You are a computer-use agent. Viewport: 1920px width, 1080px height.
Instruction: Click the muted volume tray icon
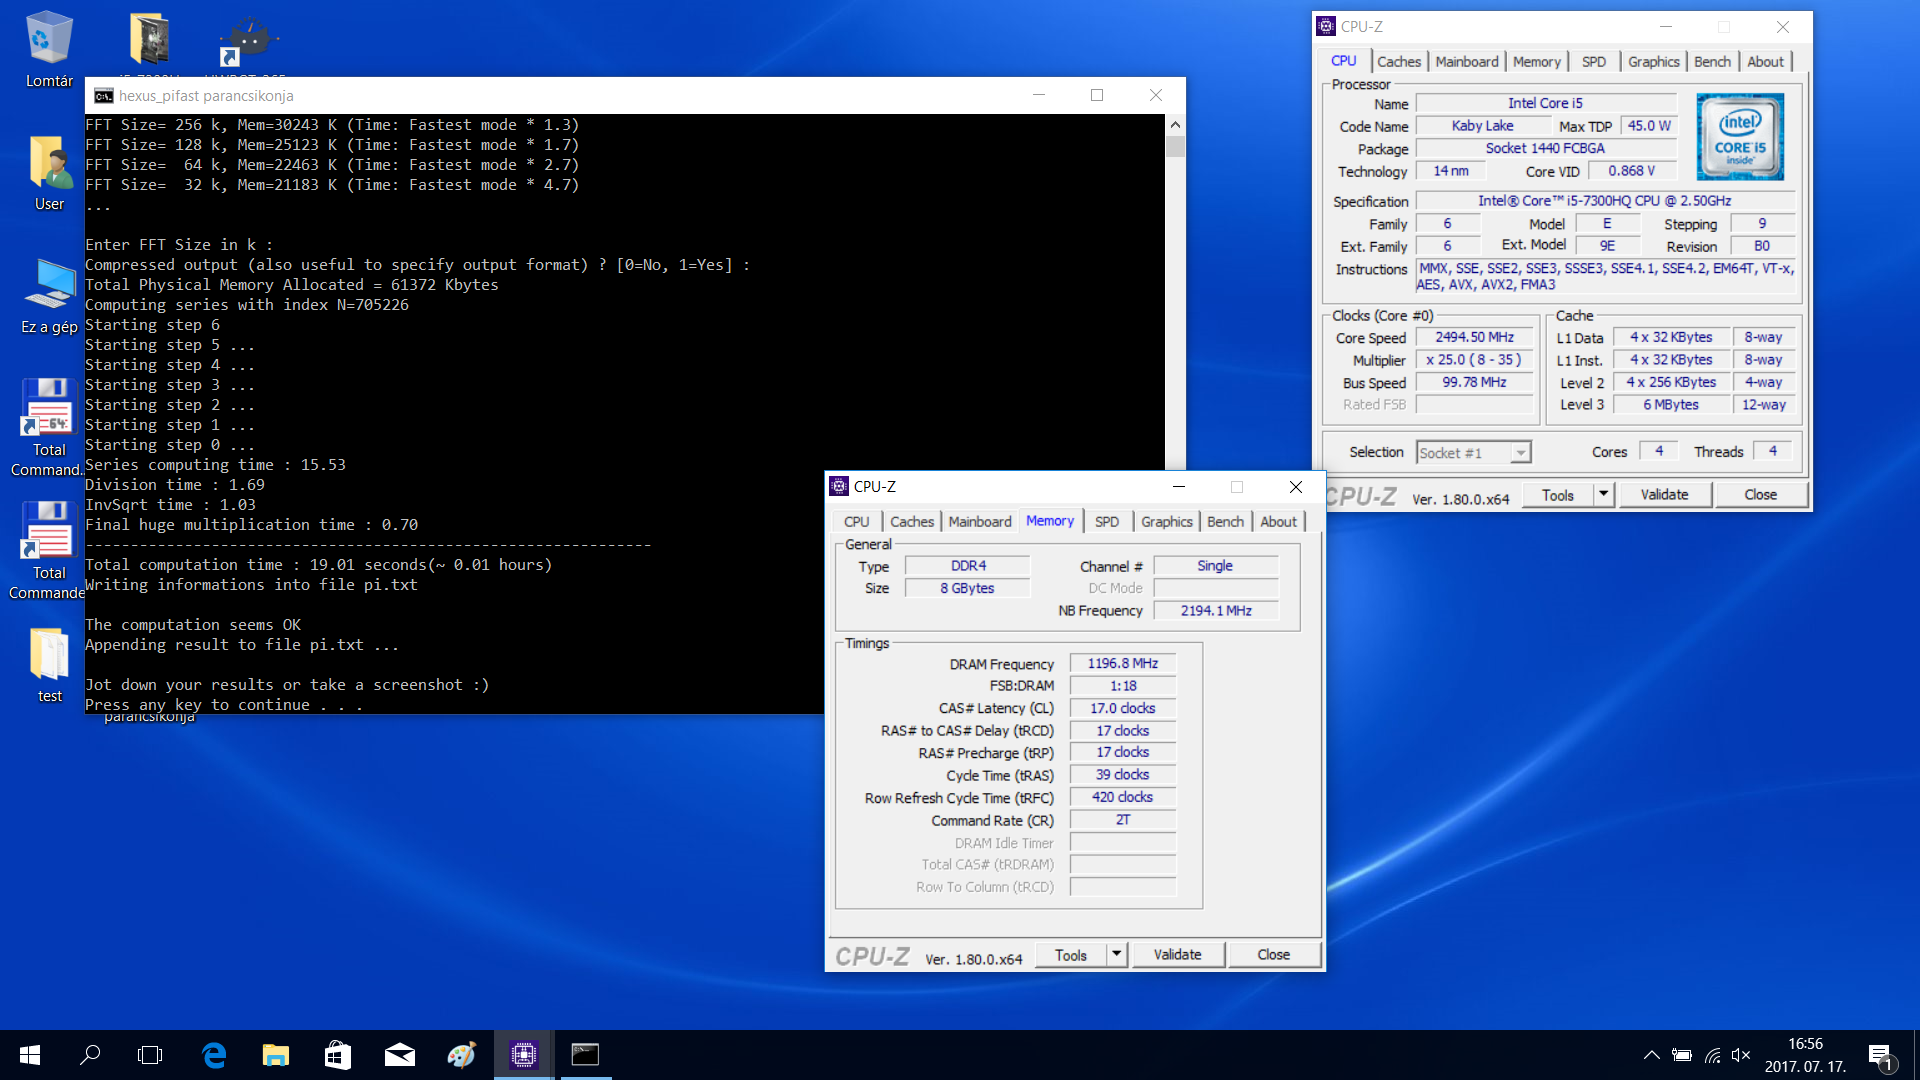coord(1741,1055)
